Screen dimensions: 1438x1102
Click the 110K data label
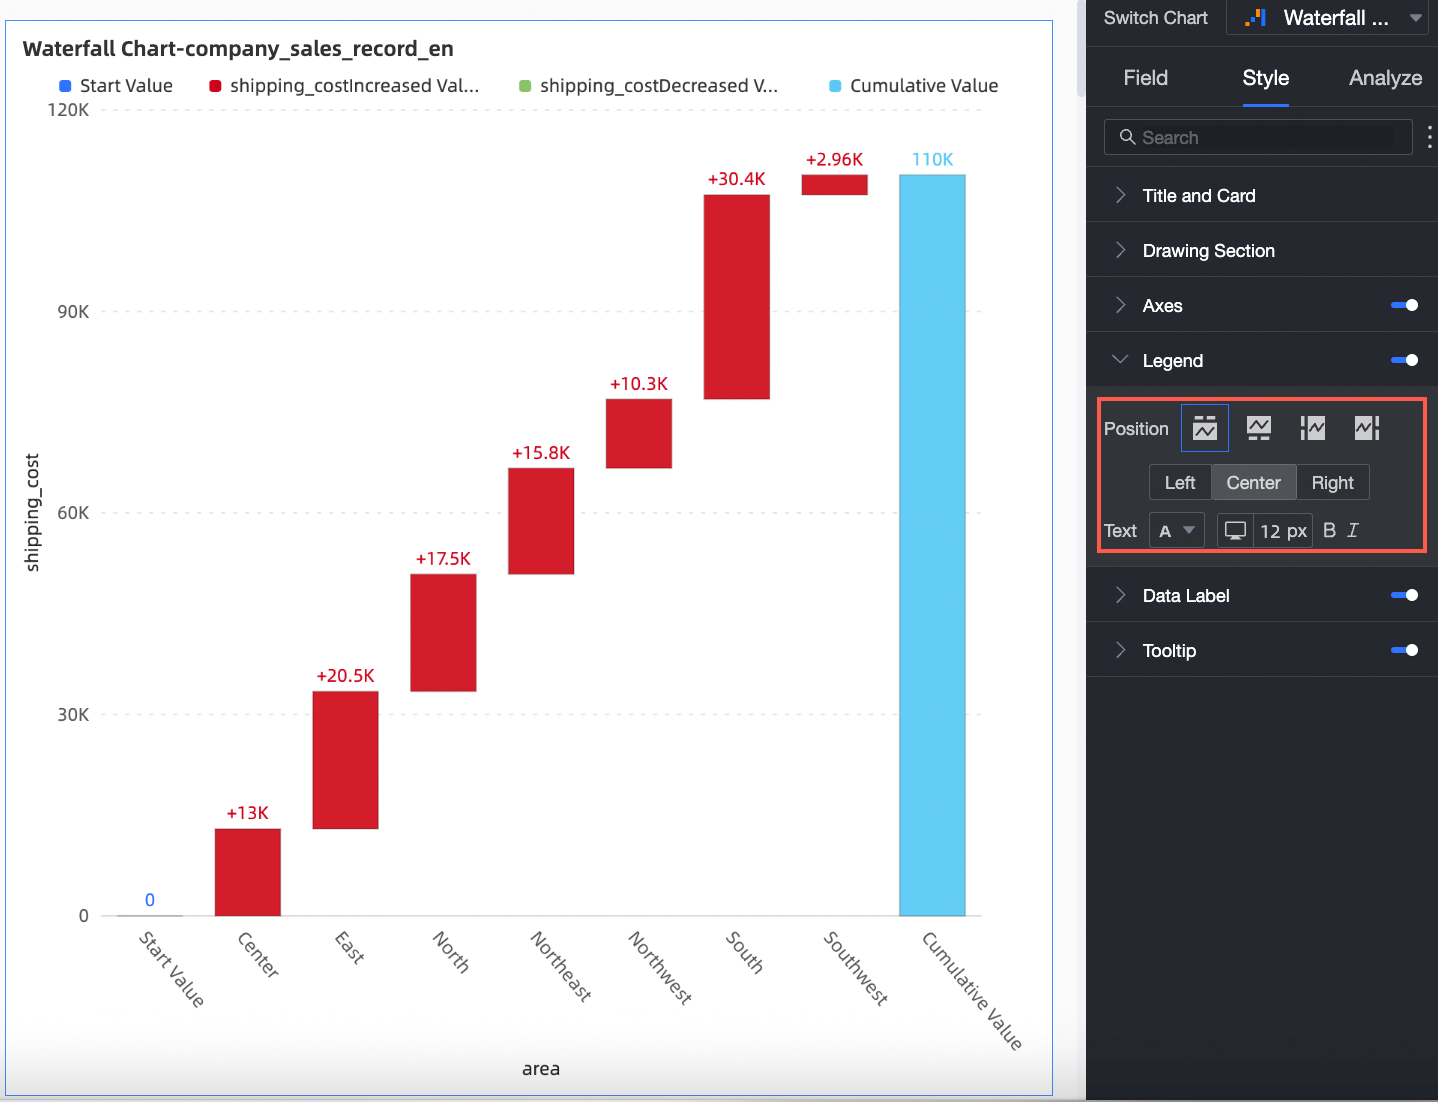point(932,159)
